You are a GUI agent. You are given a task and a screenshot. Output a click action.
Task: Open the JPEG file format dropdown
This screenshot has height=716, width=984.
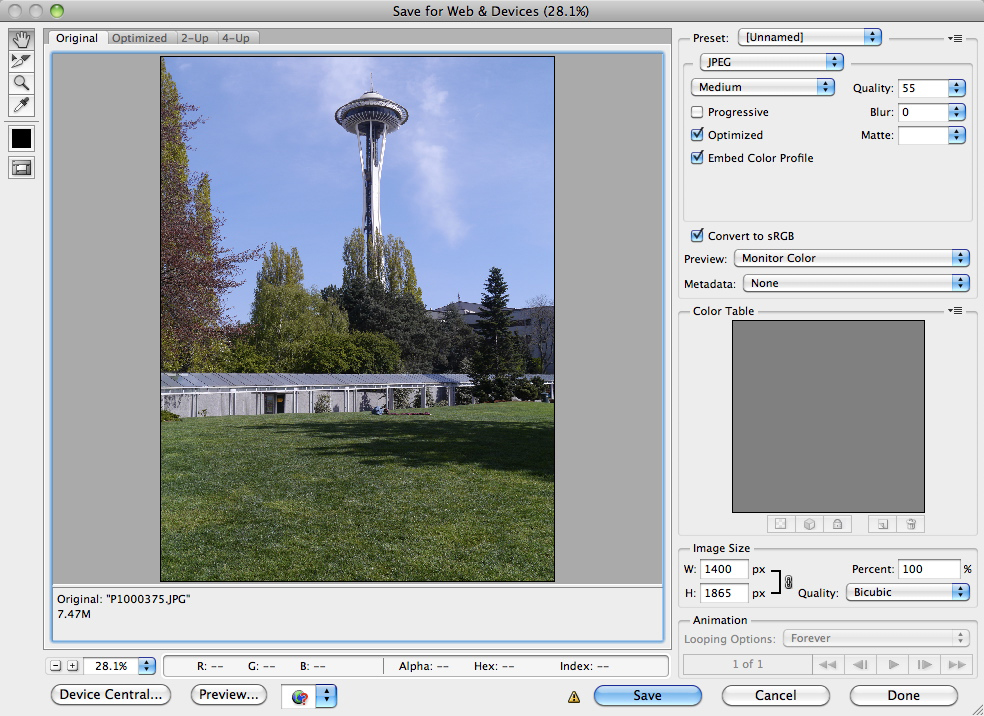771,62
